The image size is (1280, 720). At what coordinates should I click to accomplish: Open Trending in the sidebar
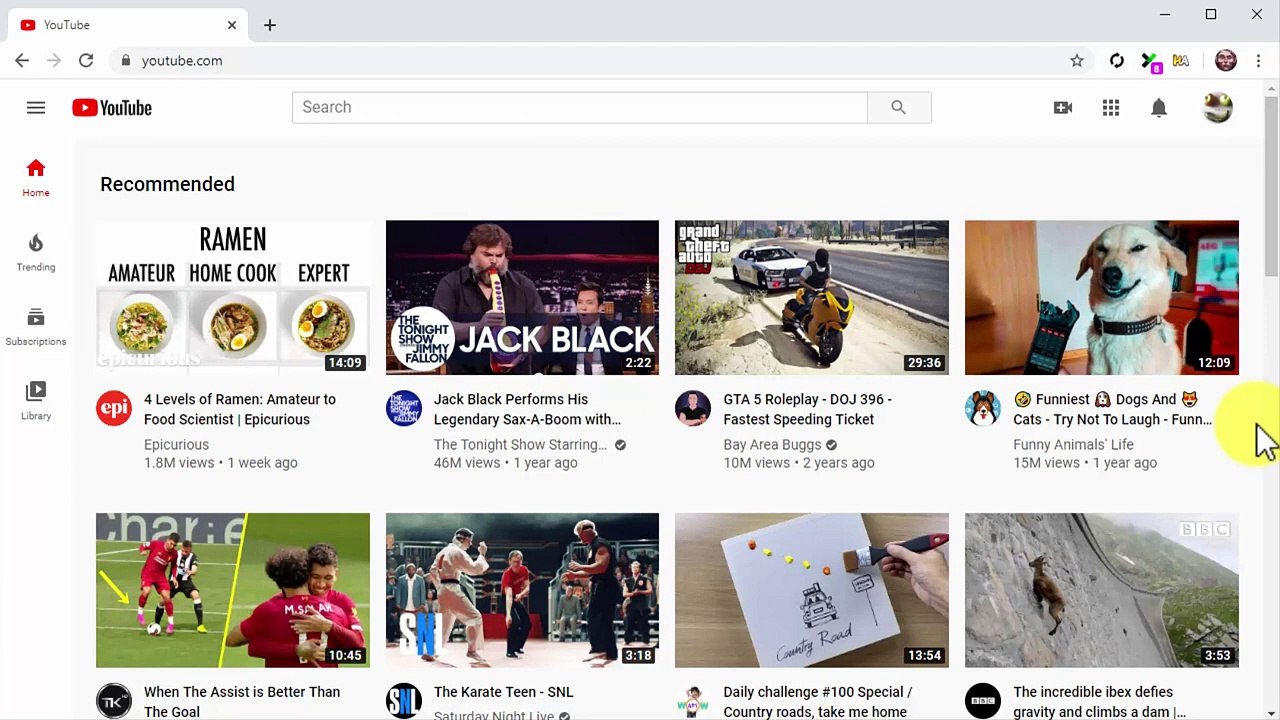click(36, 252)
